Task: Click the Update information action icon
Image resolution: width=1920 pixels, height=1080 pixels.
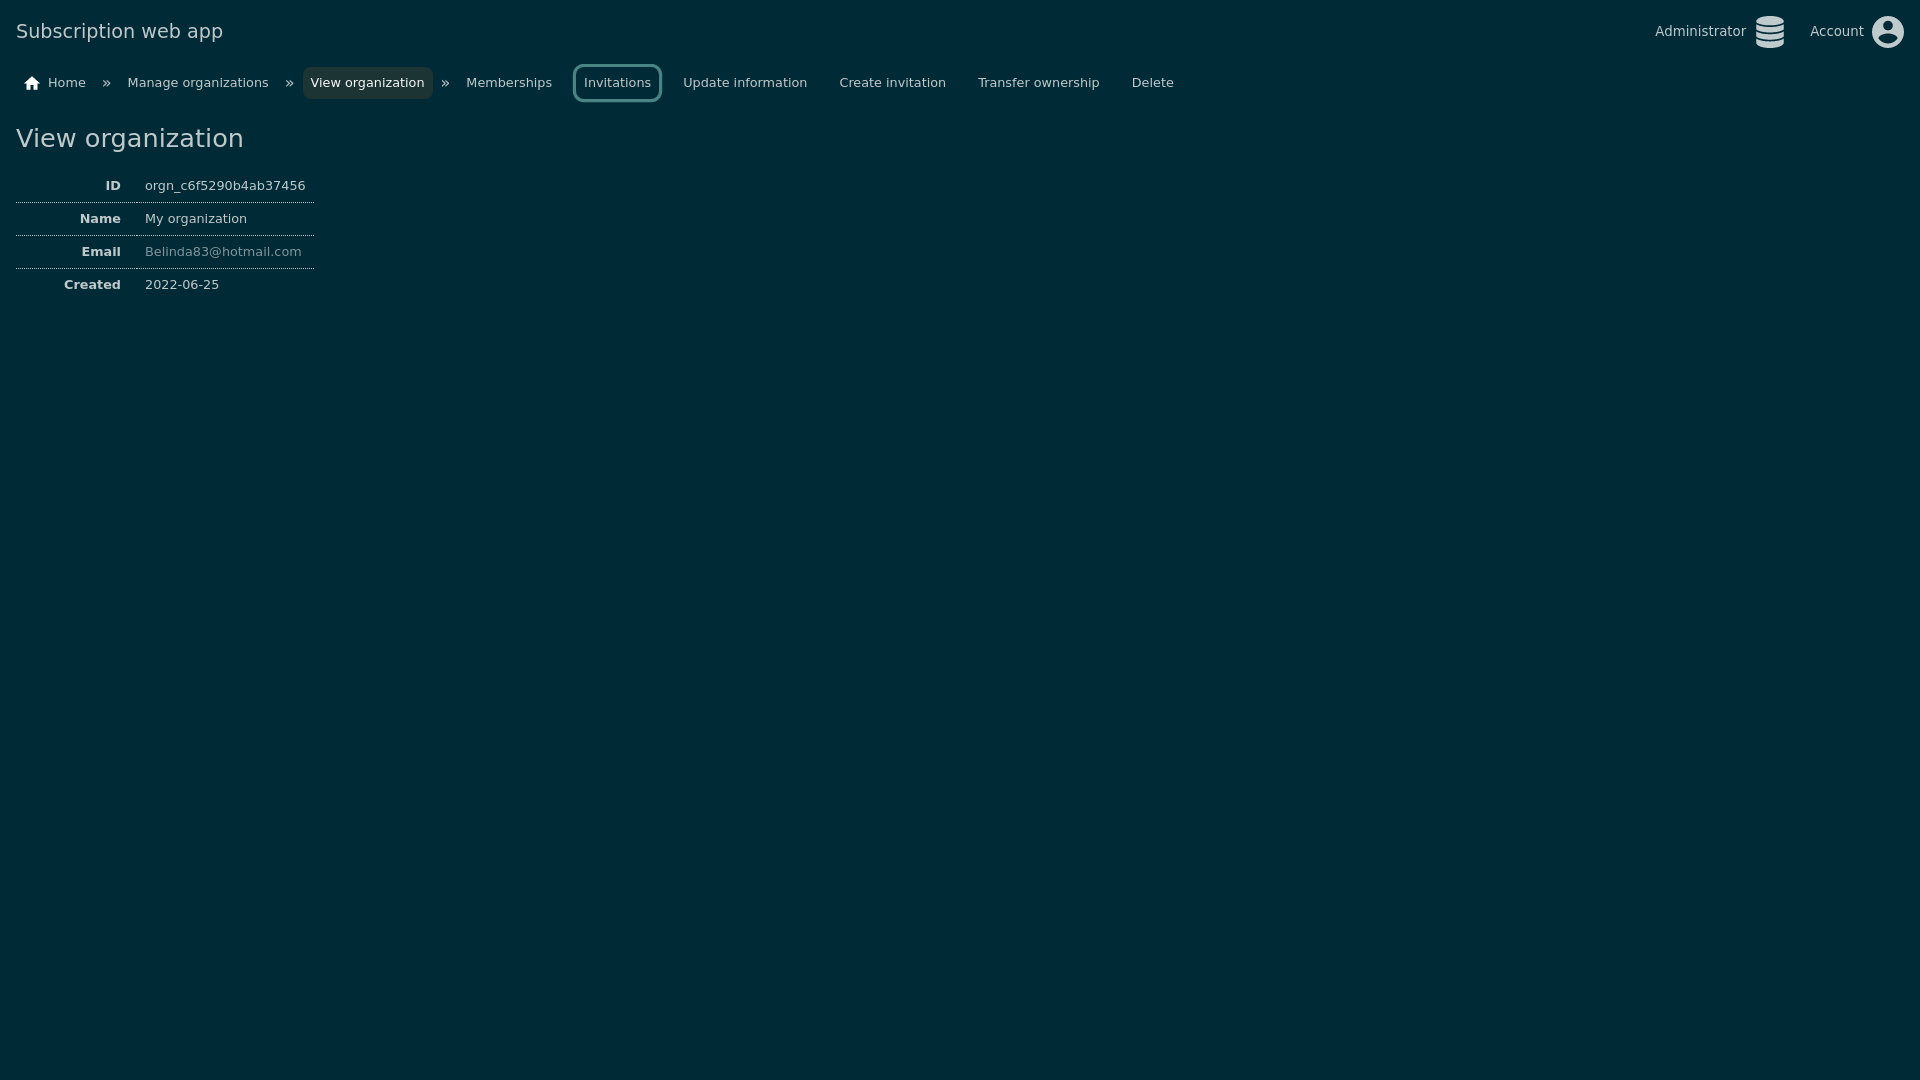Action: [x=745, y=82]
